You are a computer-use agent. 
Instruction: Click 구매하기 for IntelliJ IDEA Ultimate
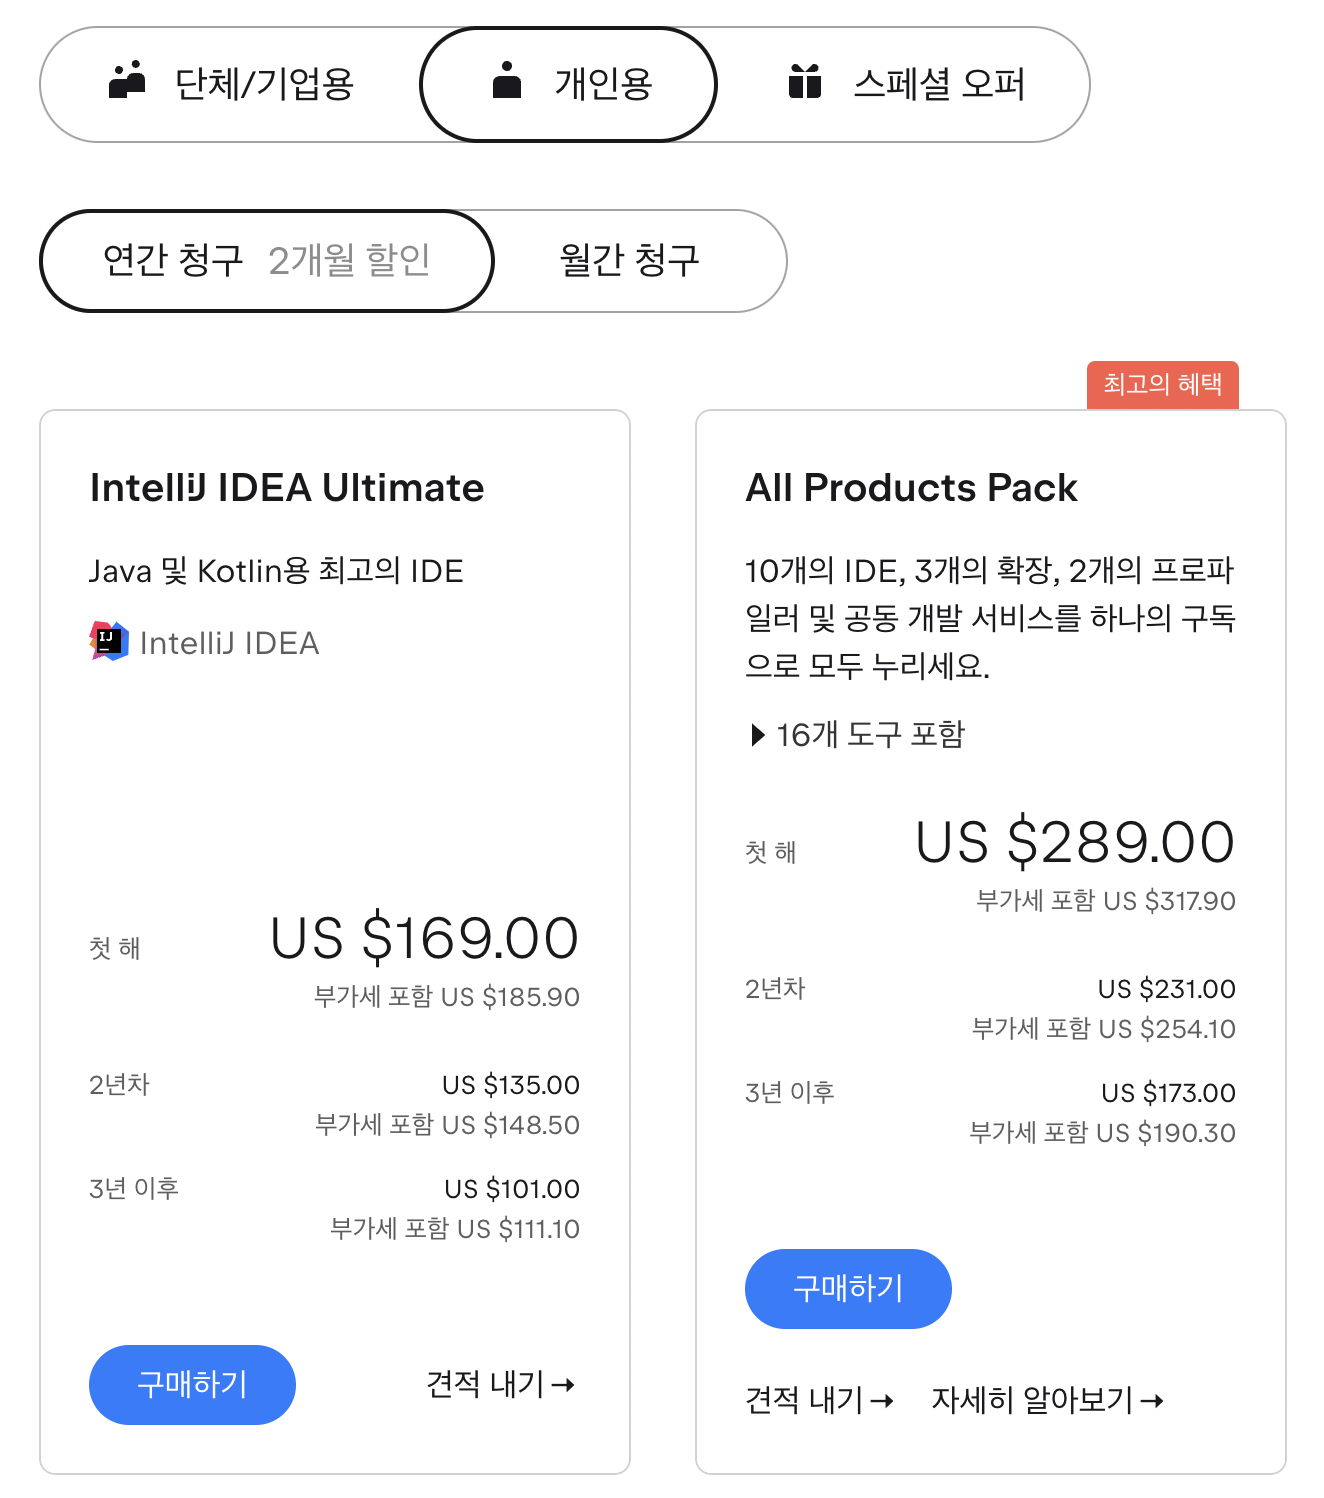[192, 1385]
